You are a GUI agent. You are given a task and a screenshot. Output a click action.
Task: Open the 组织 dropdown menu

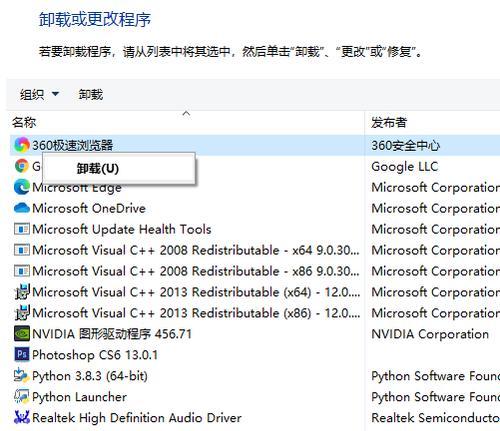(39, 95)
